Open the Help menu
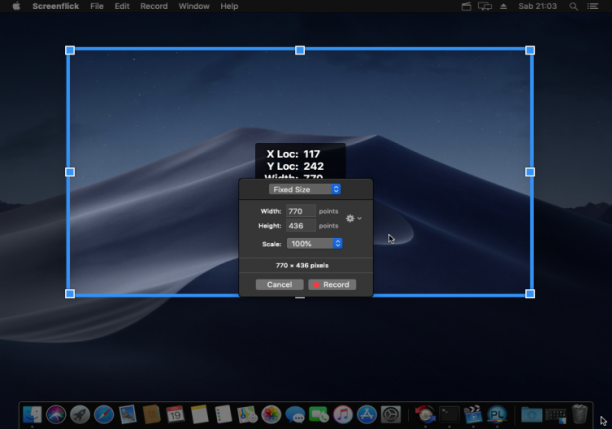The height and width of the screenshot is (429, 612). point(229,6)
